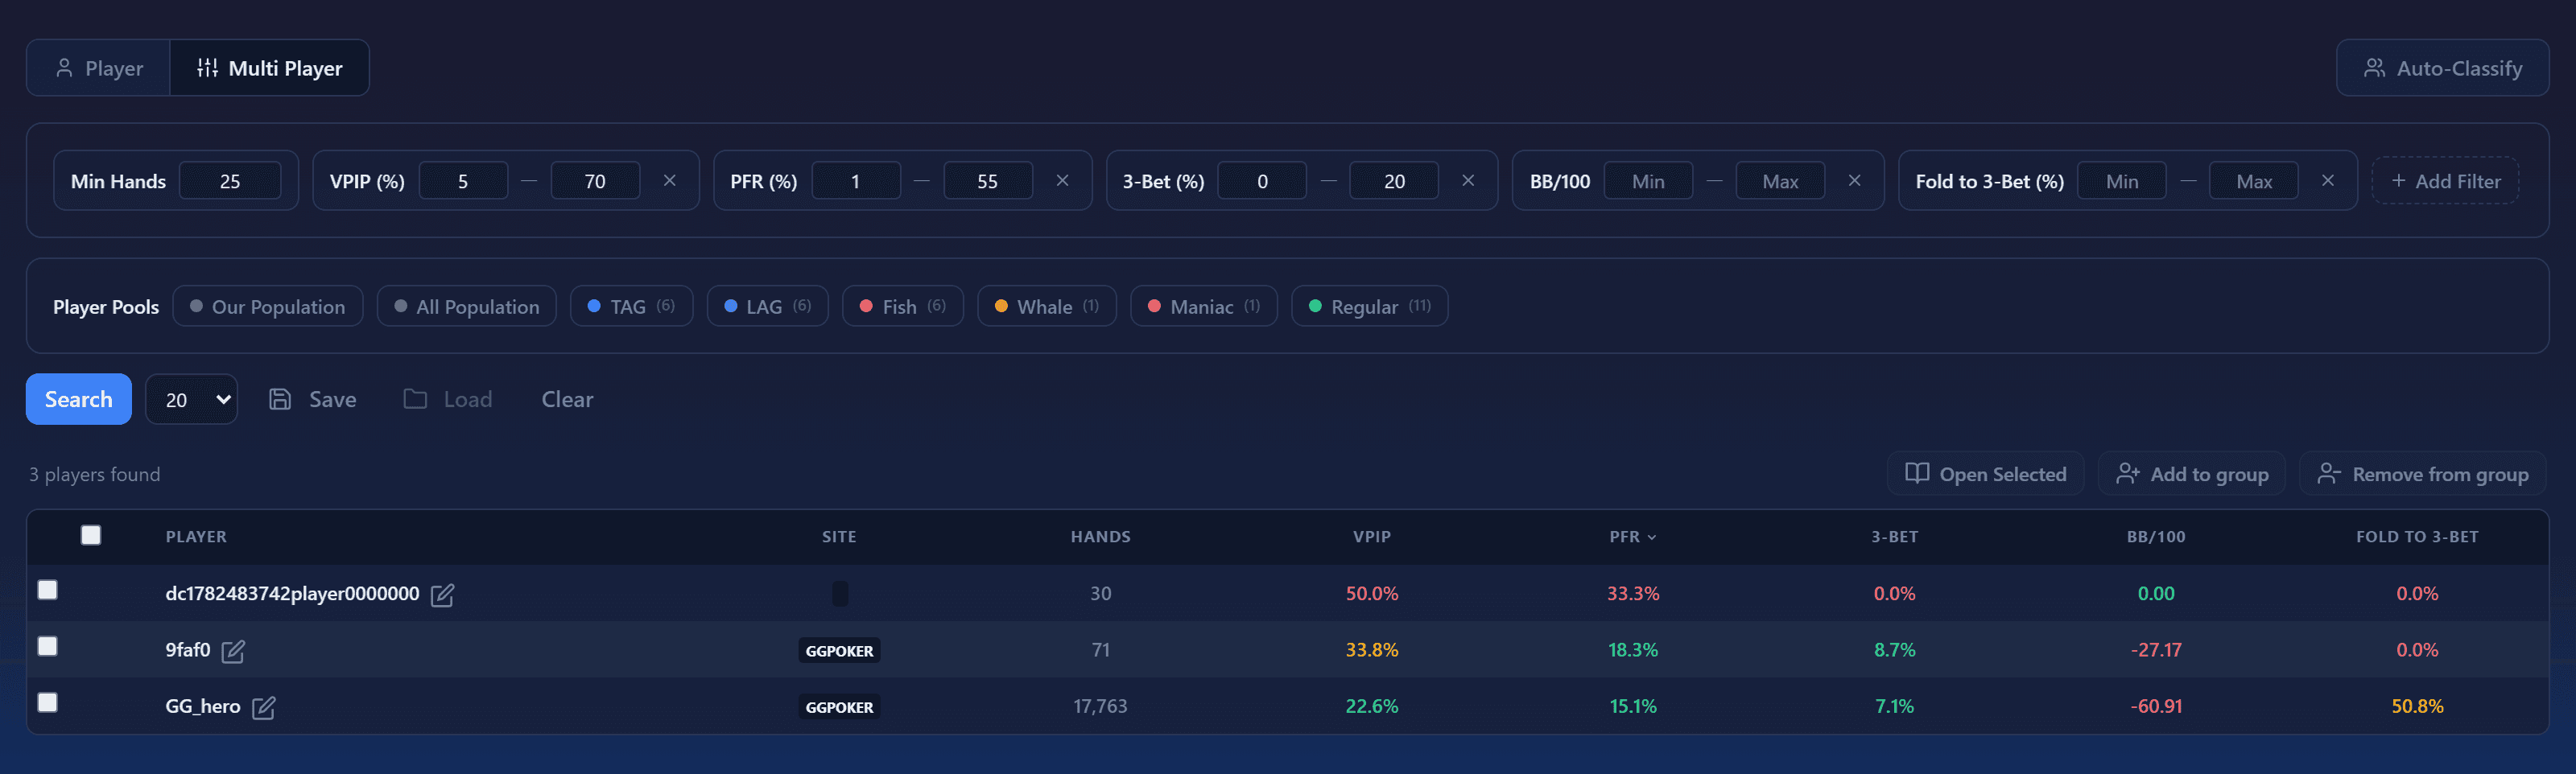Check the select-all checkbox in table header
The width and height of the screenshot is (2576, 774).
coord(91,535)
